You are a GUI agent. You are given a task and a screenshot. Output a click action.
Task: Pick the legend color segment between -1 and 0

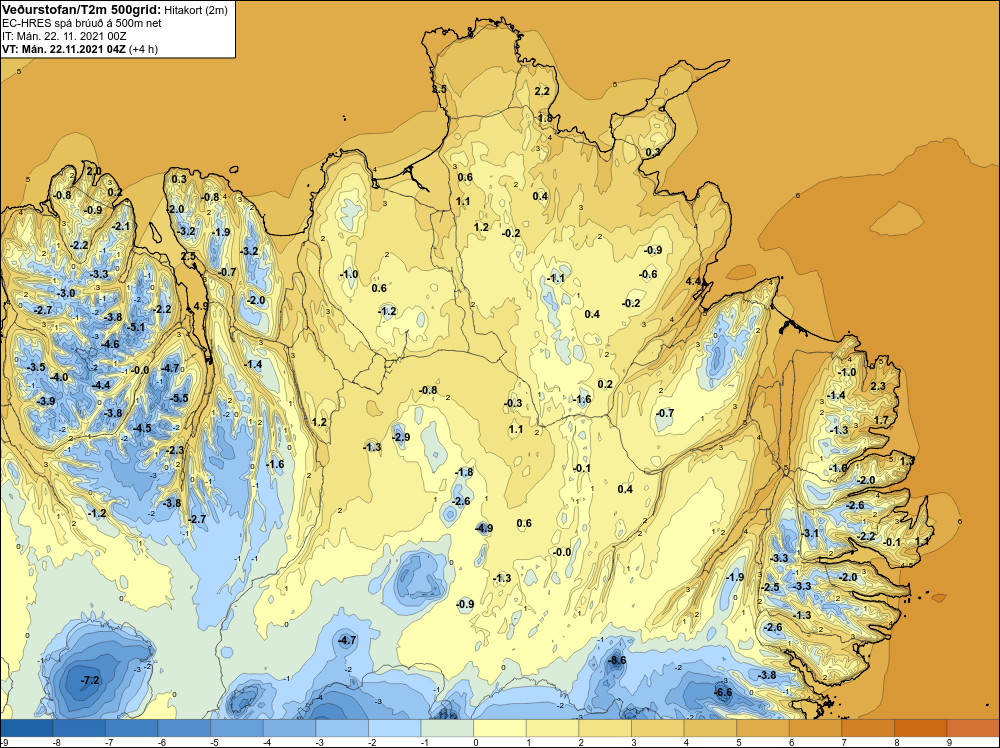(x=447, y=728)
